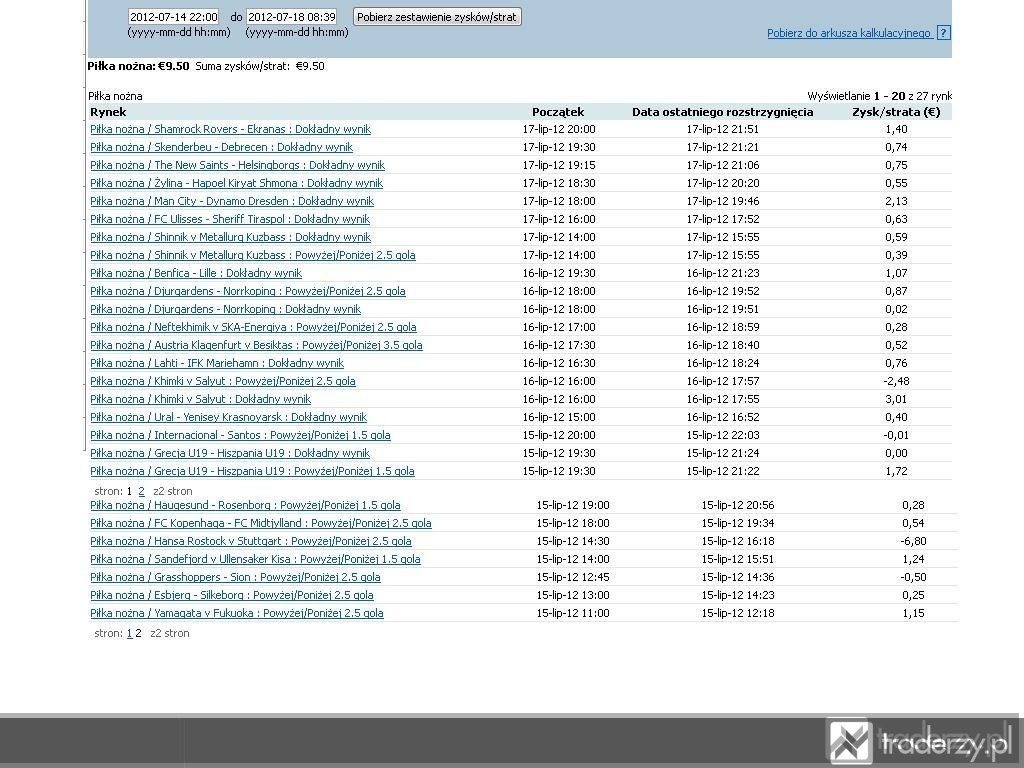Open Neftekhimik v SKA-Energiya link
This screenshot has height=768, width=1024.
point(253,327)
